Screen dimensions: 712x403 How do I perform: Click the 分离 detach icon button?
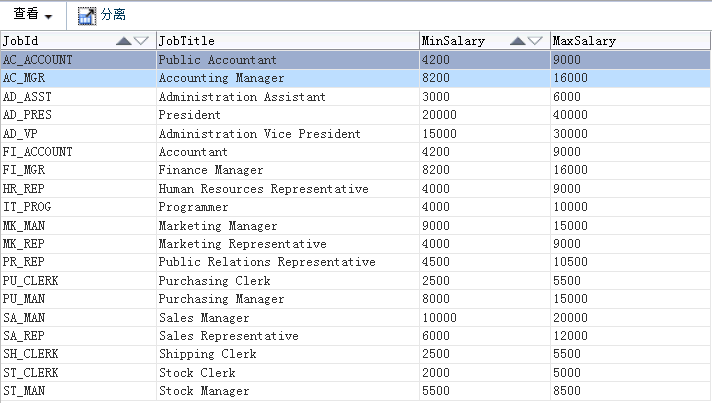[87, 16]
